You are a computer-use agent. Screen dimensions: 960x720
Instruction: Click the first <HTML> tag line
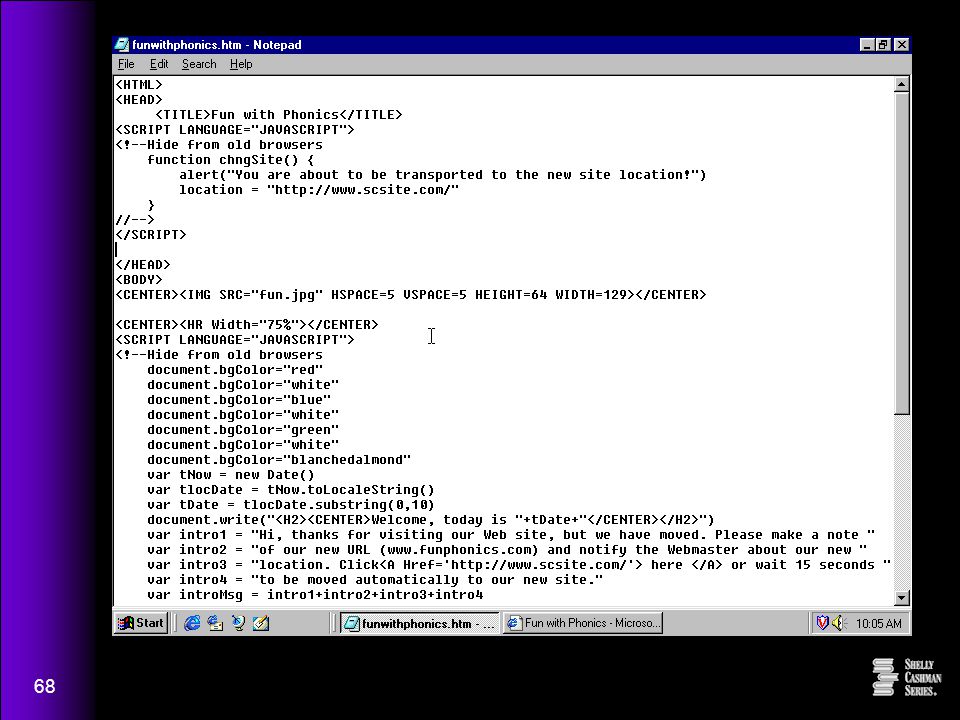coord(139,84)
